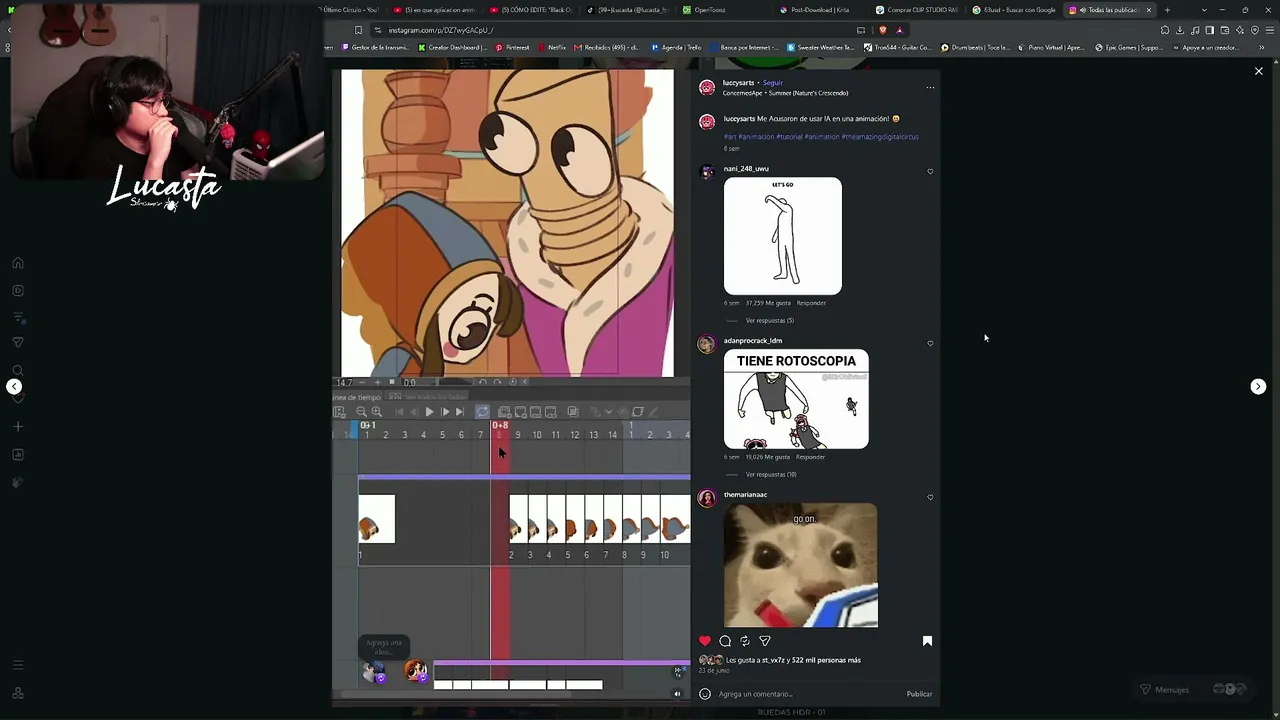Open the emoji picker in the comment box

(705, 694)
